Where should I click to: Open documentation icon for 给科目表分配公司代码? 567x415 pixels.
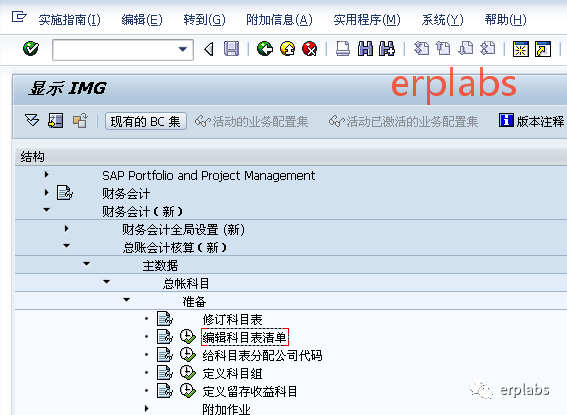(165, 355)
